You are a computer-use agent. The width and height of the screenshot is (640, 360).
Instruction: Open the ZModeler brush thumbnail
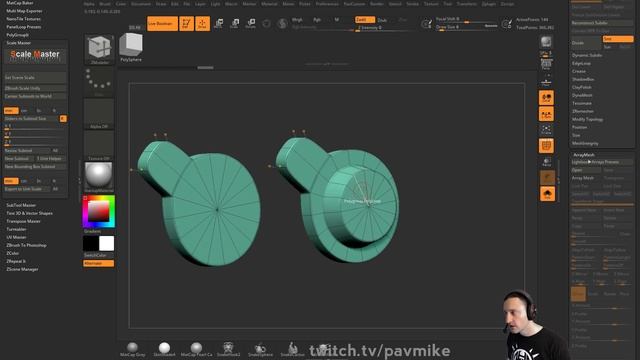click(99, 50)
